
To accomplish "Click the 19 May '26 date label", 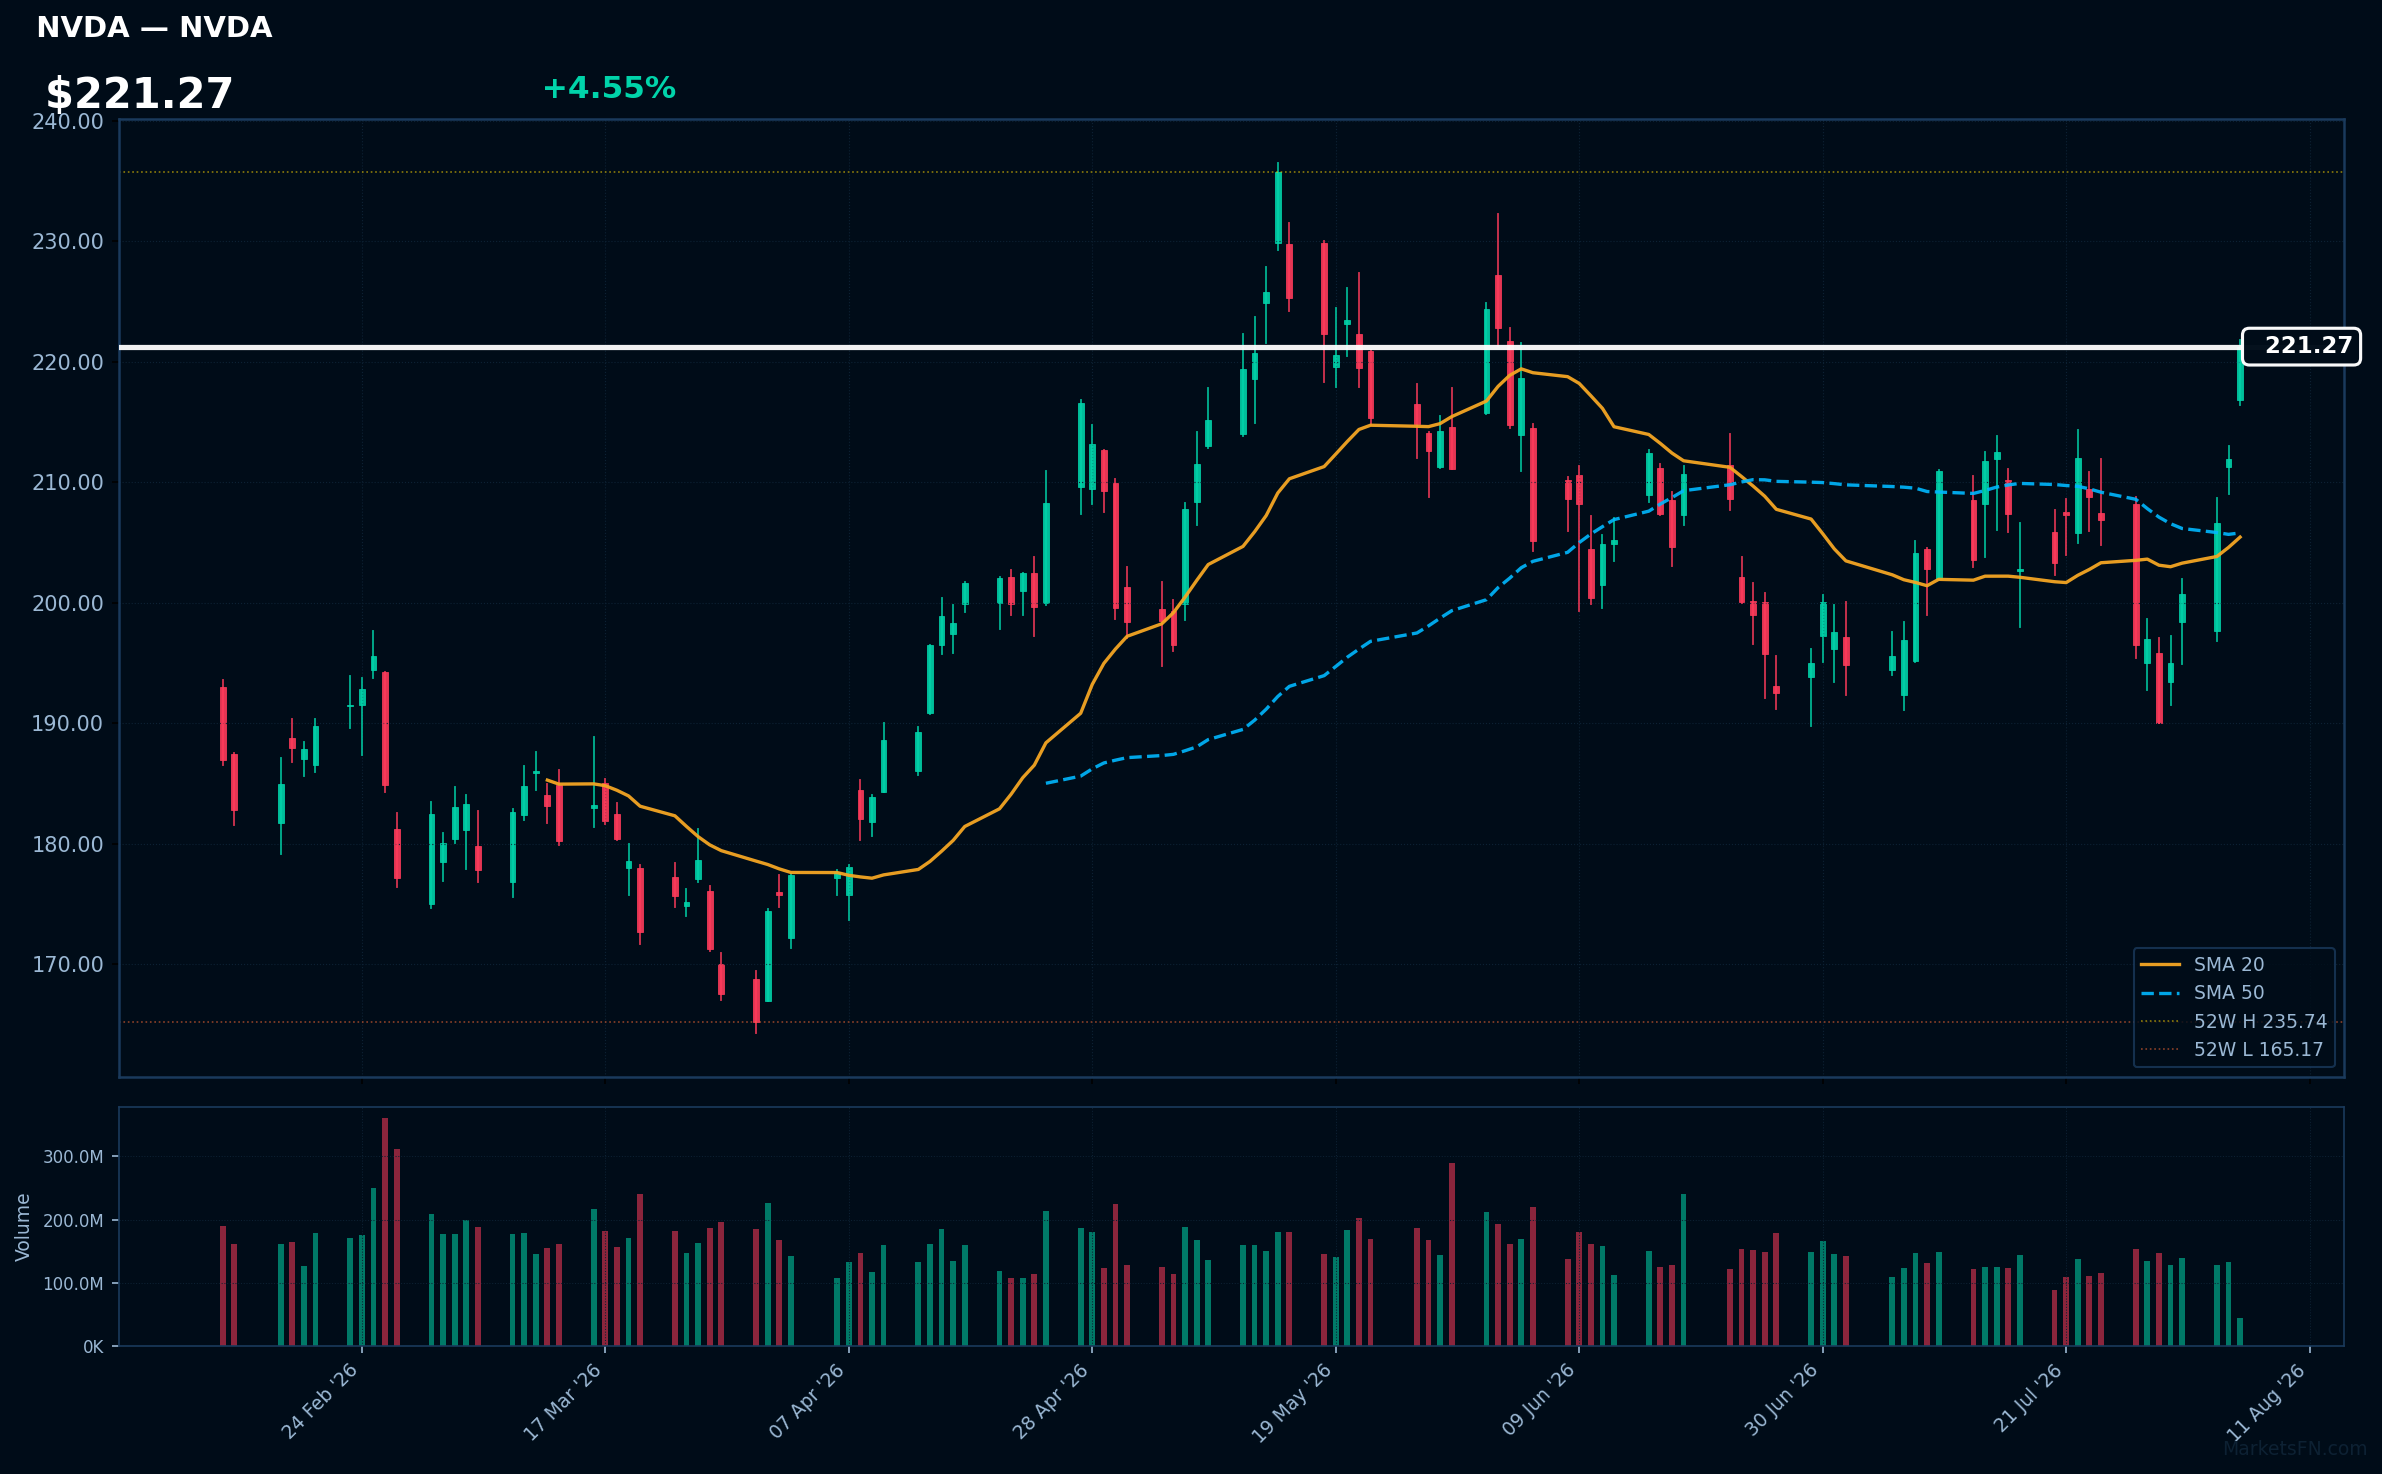I will point(1292,1402).
